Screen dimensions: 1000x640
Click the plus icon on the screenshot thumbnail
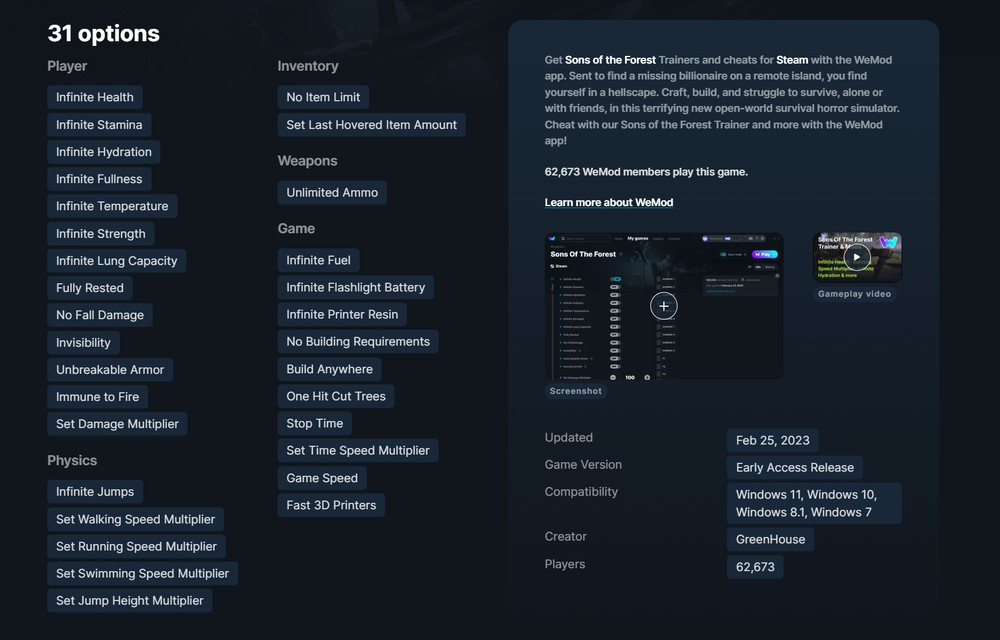click(x=663, y=306)
